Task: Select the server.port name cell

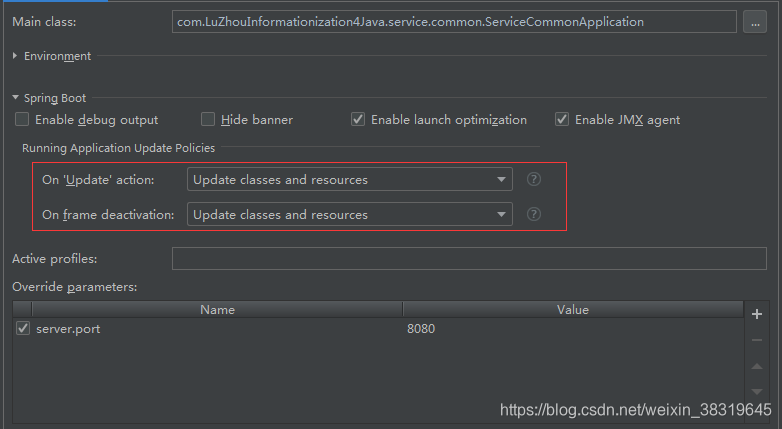Action: [217, 329]
